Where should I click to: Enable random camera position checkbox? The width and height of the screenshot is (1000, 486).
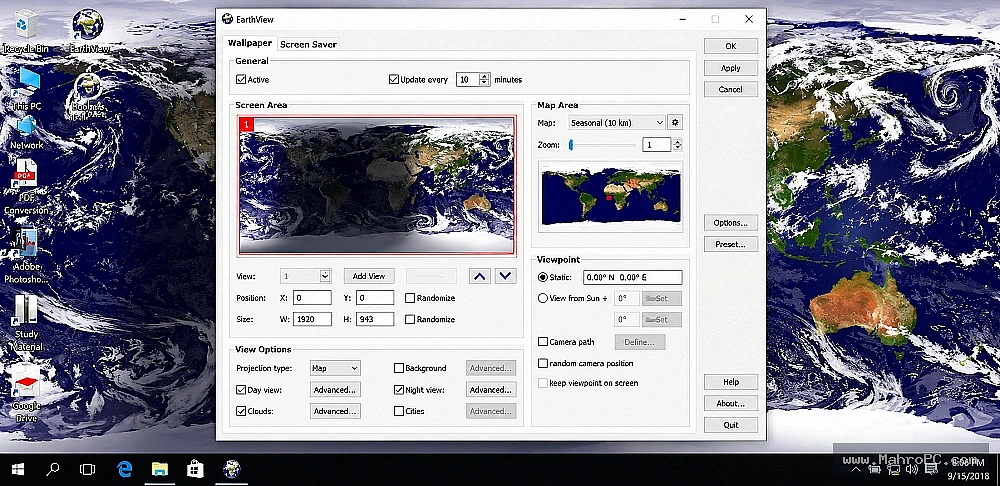tap(543, 364)
